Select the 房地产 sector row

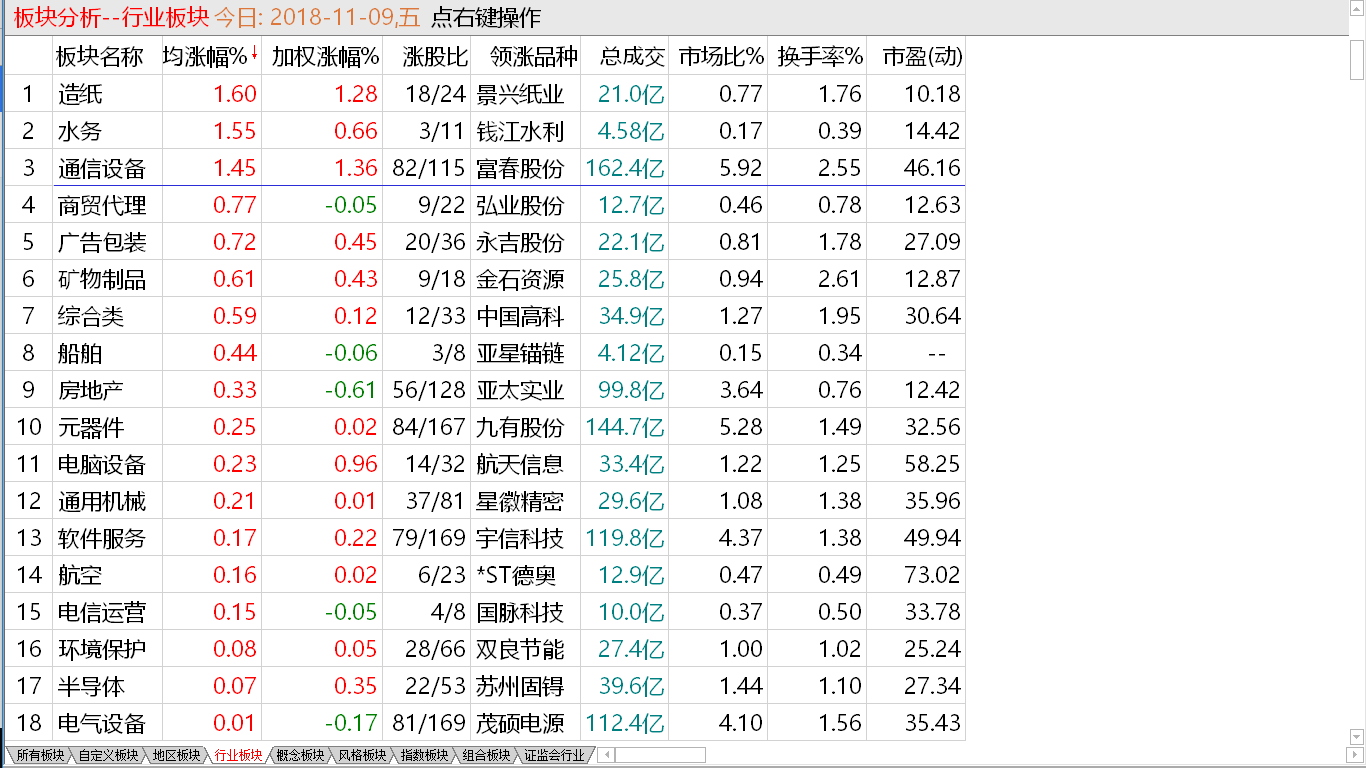click(x=485, y=391)
